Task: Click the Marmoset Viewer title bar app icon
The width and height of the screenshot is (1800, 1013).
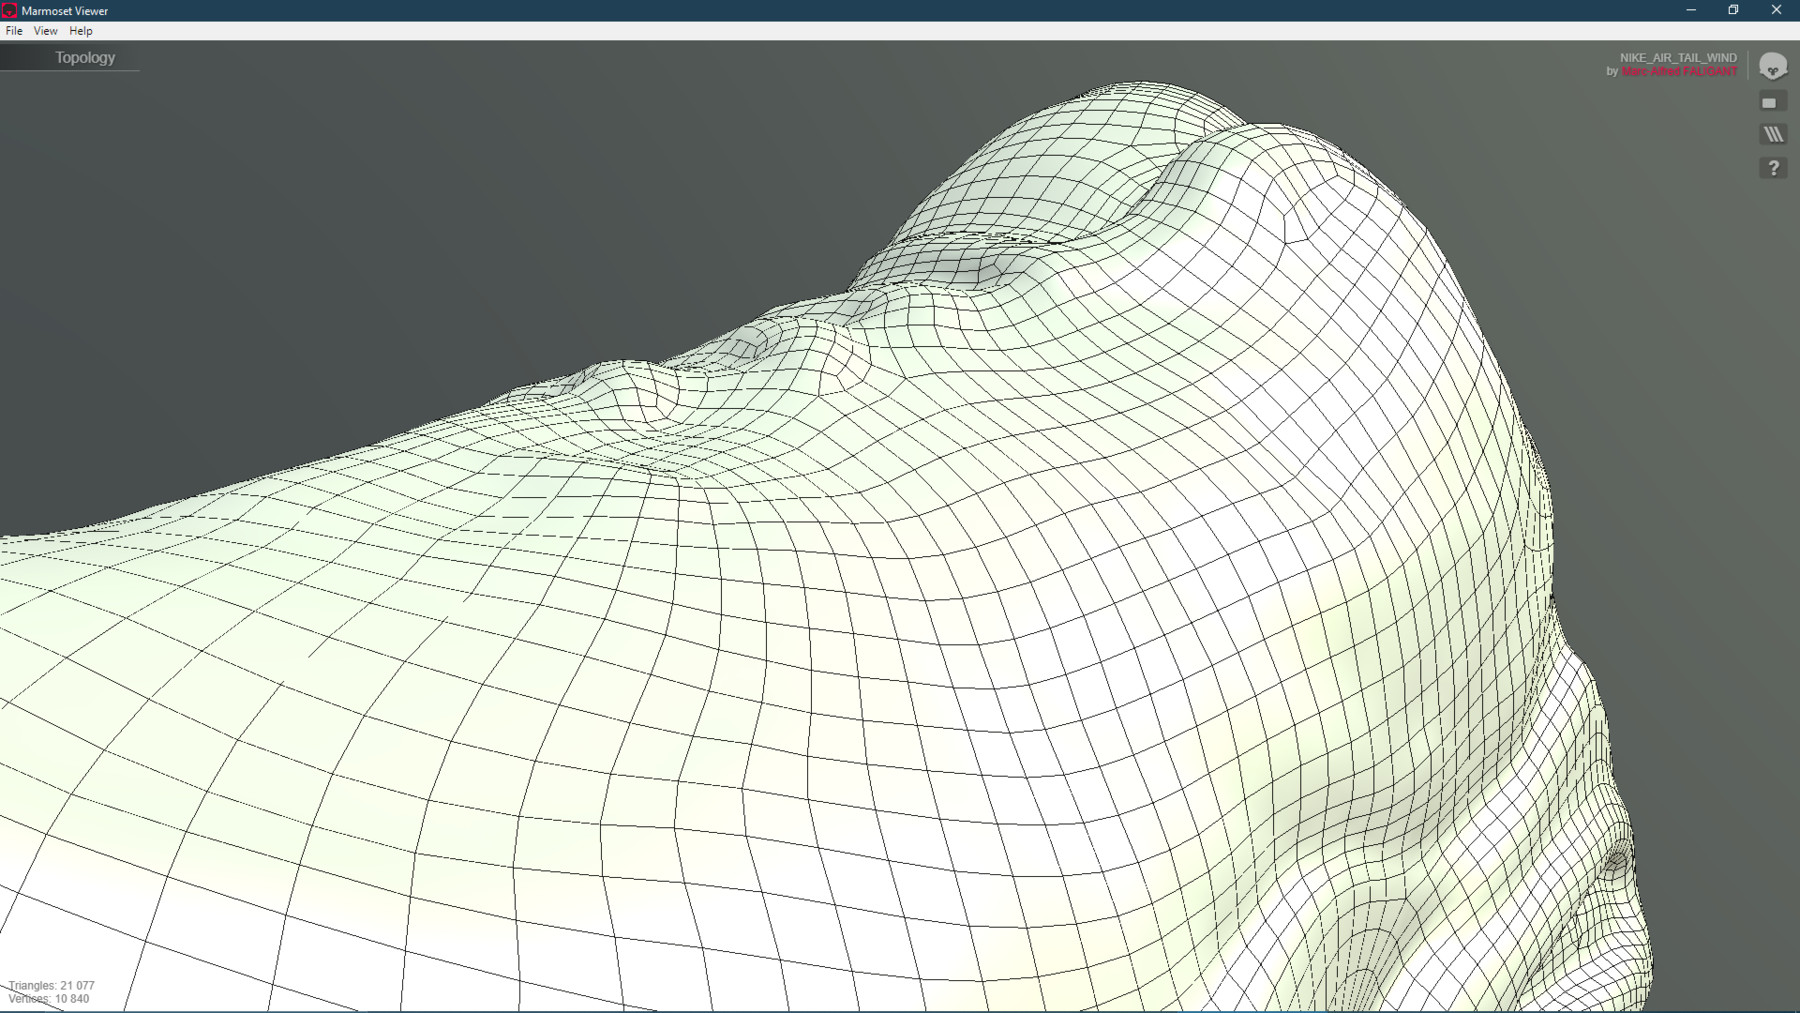Action: click(x=10, y=10)
